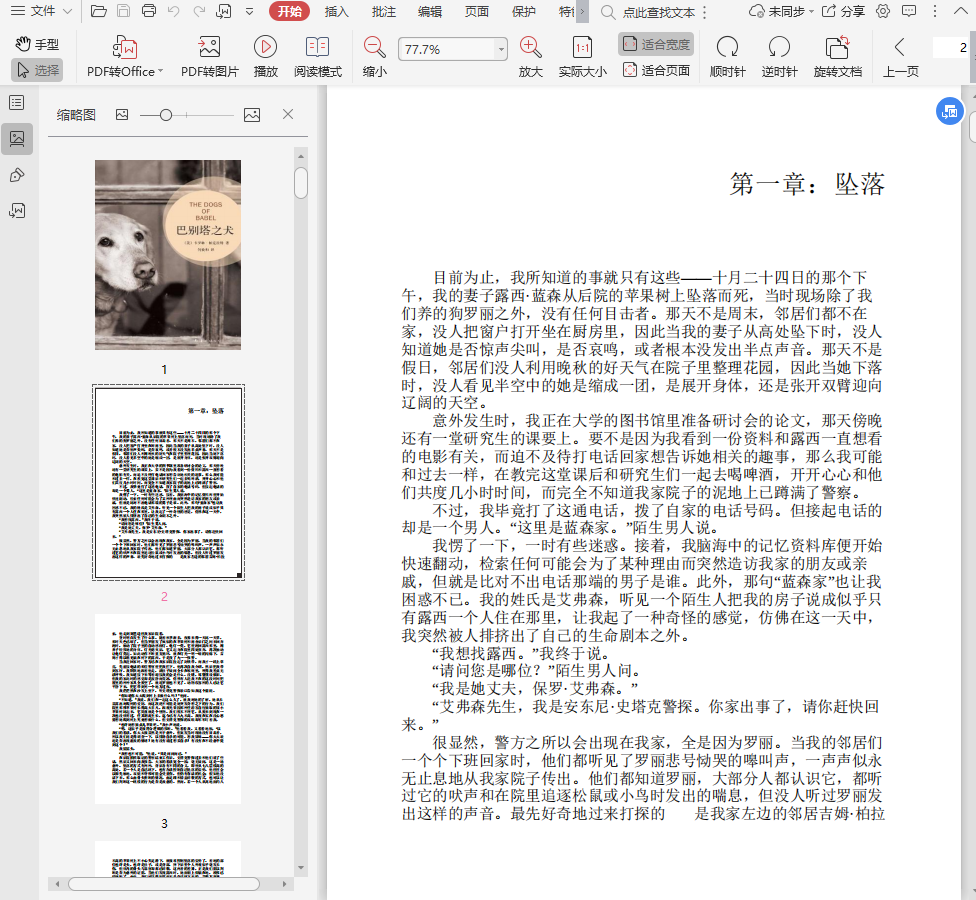Open the bookmarks outline sidebar icon

point(17,103)
